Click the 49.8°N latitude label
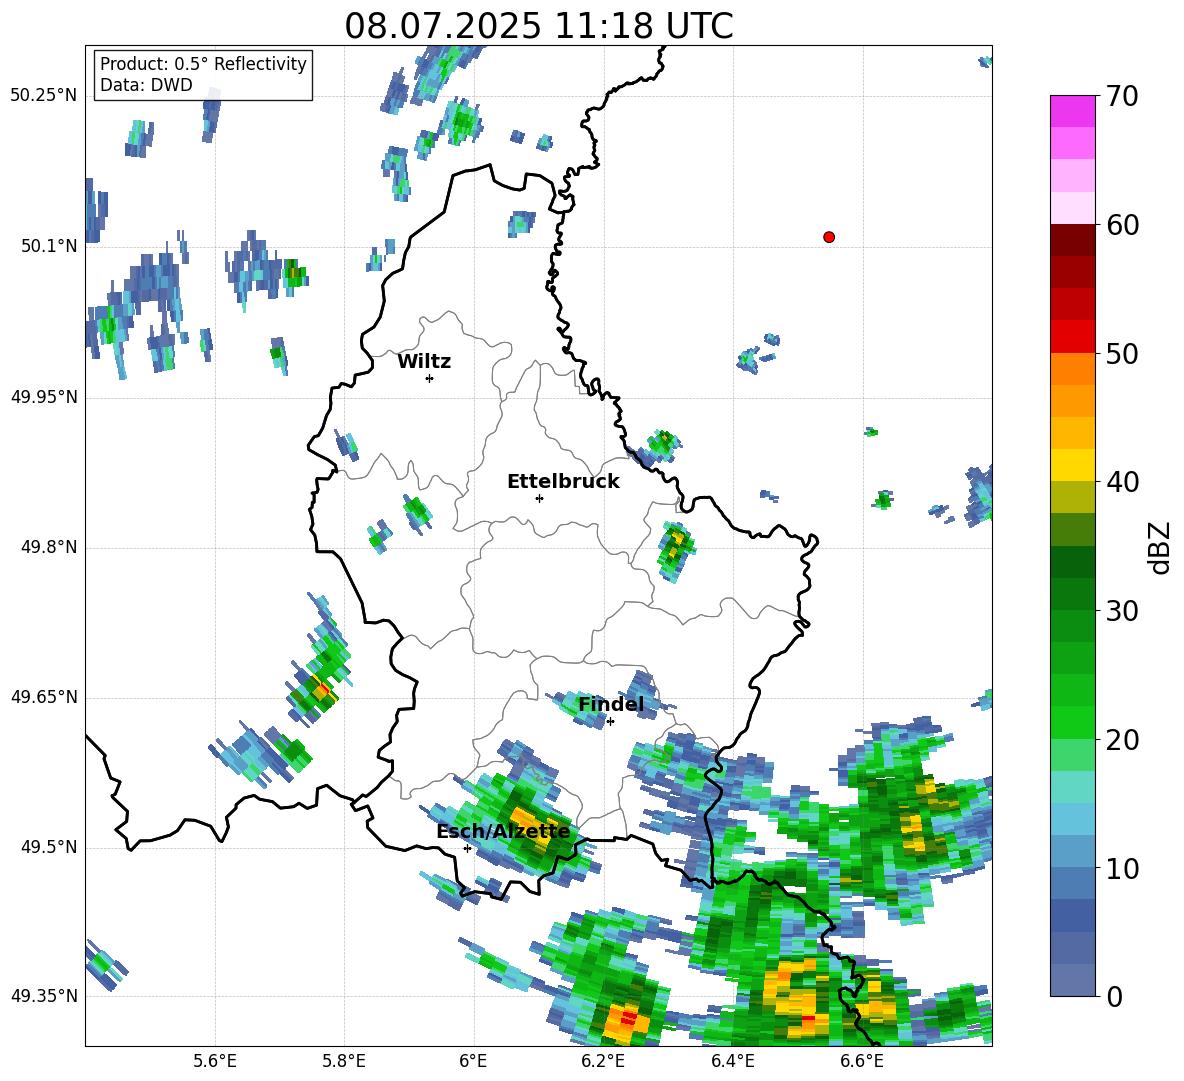Screen dimensions: 1184x1081 point(48,547)
